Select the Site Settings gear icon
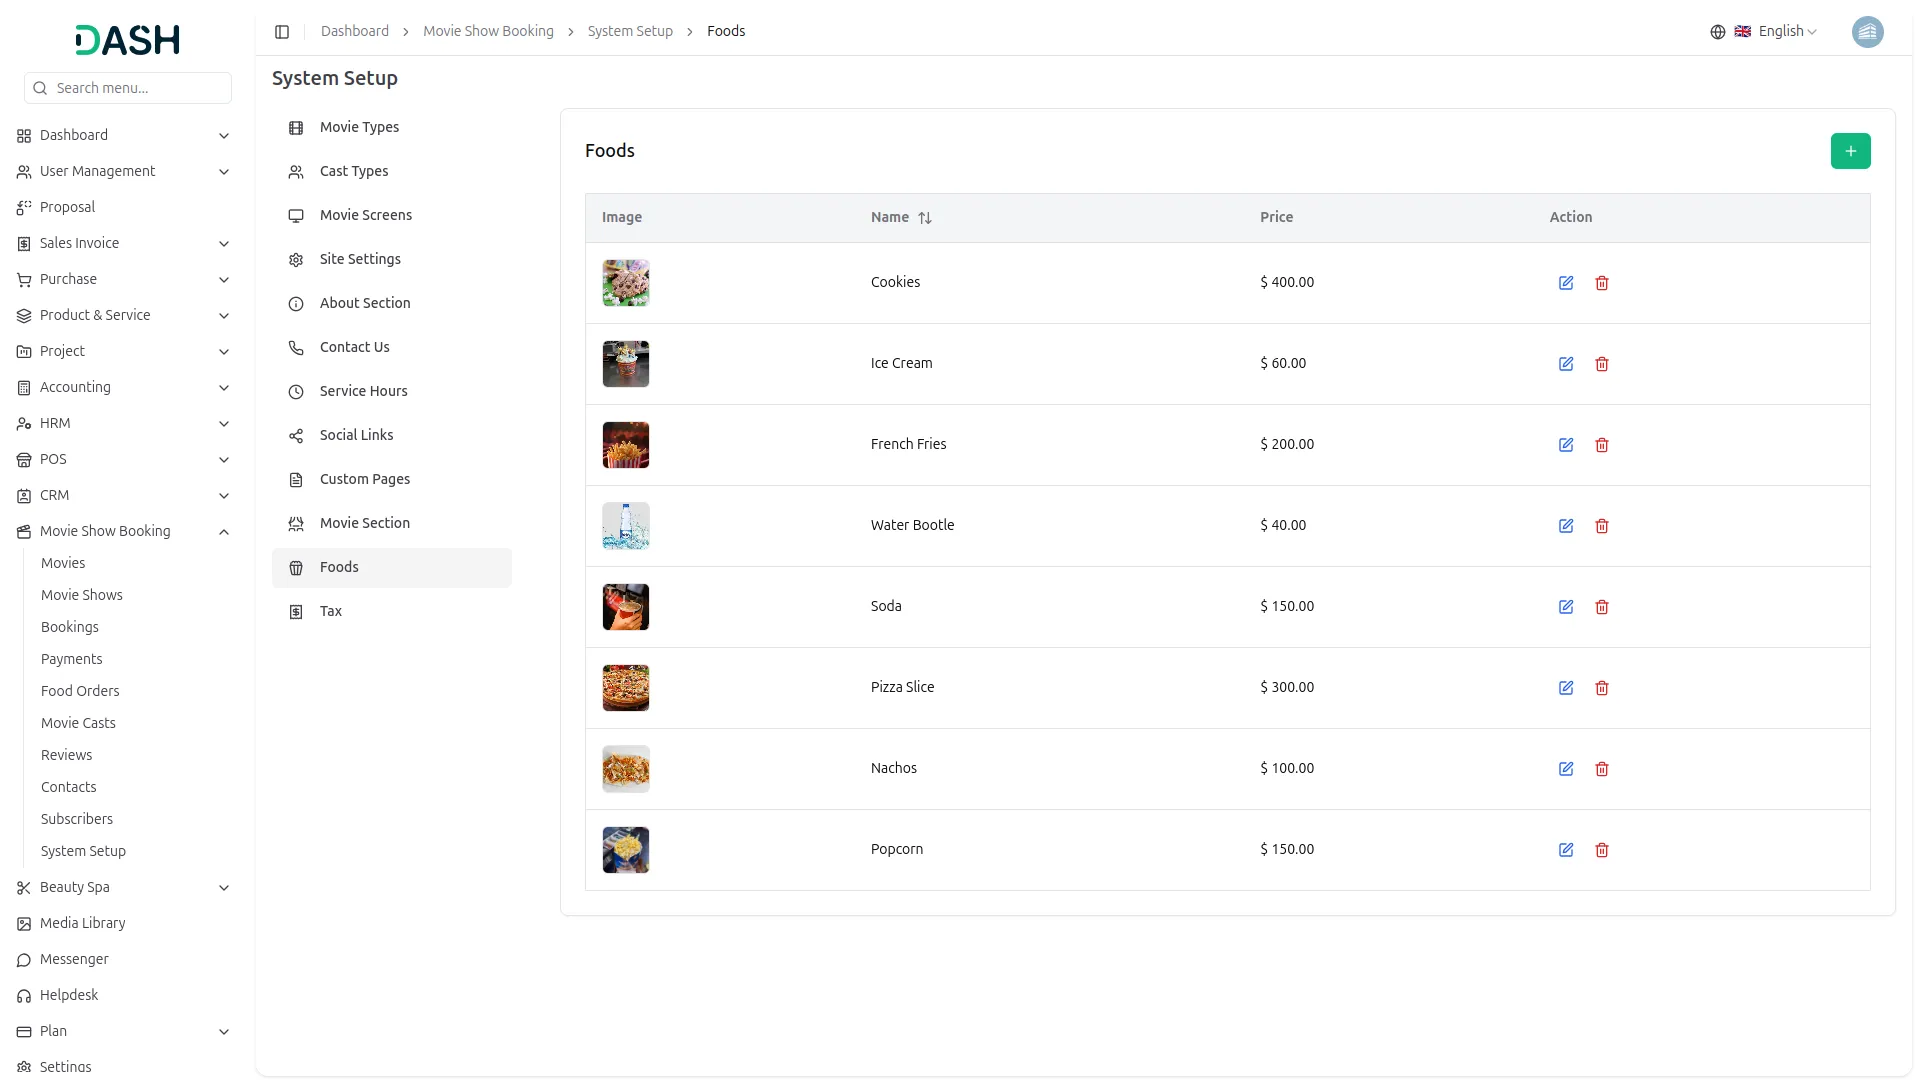Viewport: 1920px width, 1080px height. tap(296, 260)
